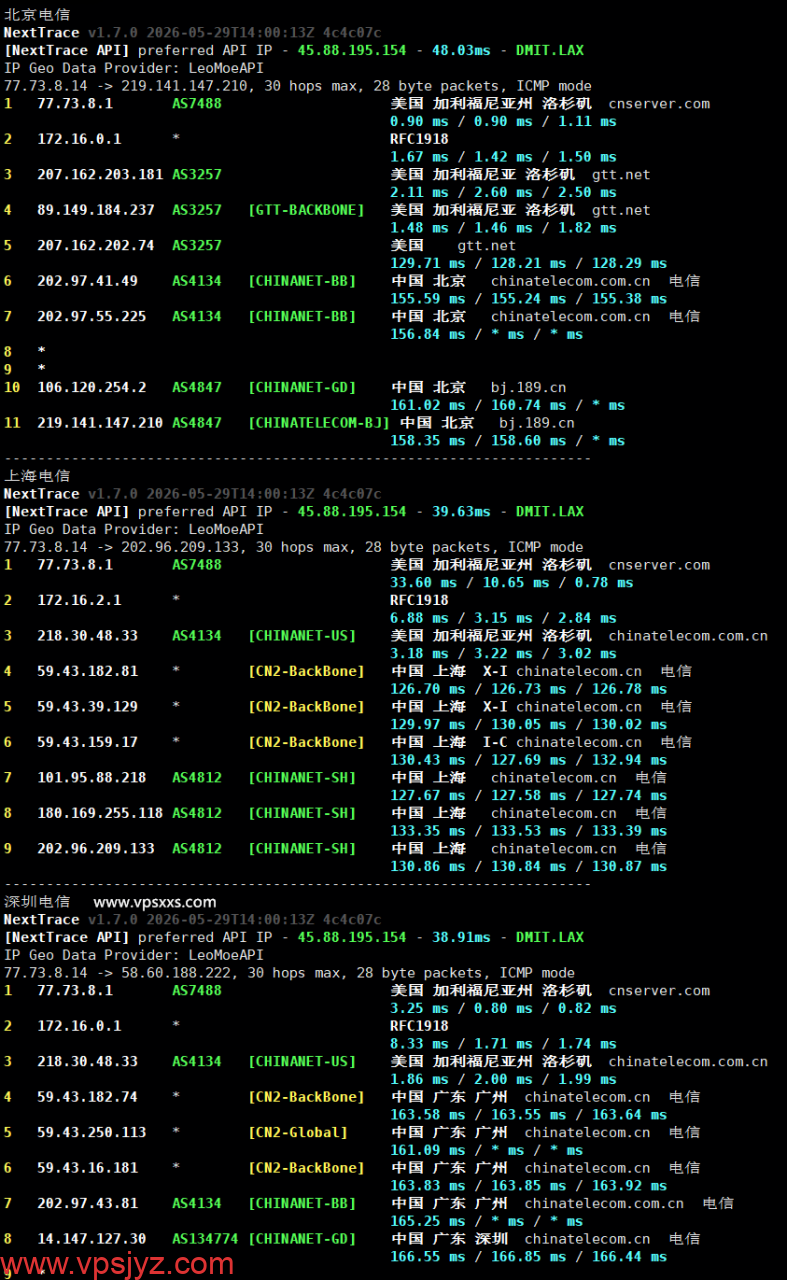
Task: Click the 上海电信 section heading
Action: 37,476
